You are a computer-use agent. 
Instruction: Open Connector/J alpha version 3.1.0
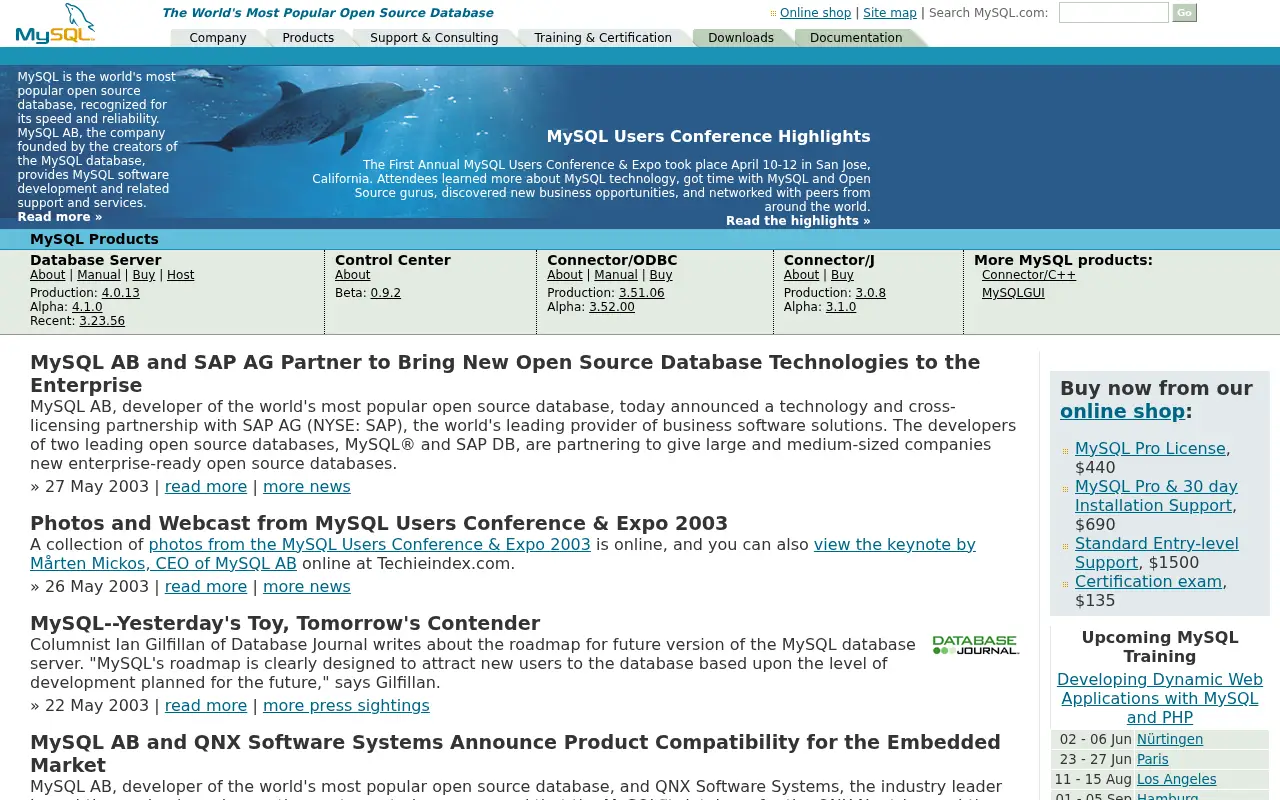tap(841, 307)
